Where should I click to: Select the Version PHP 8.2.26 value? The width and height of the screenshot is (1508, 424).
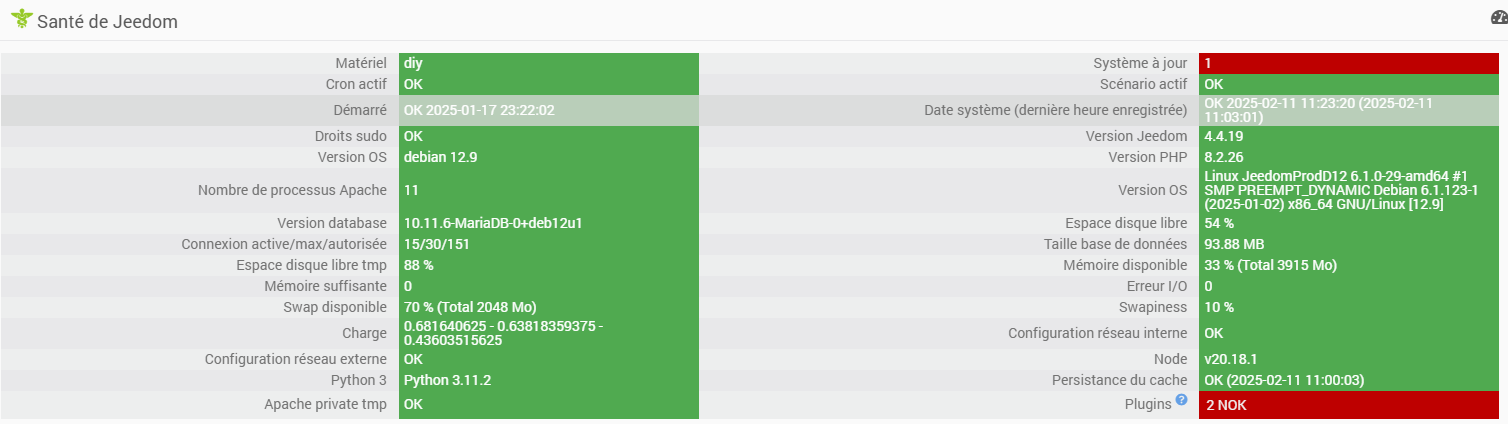point(1224,157)
